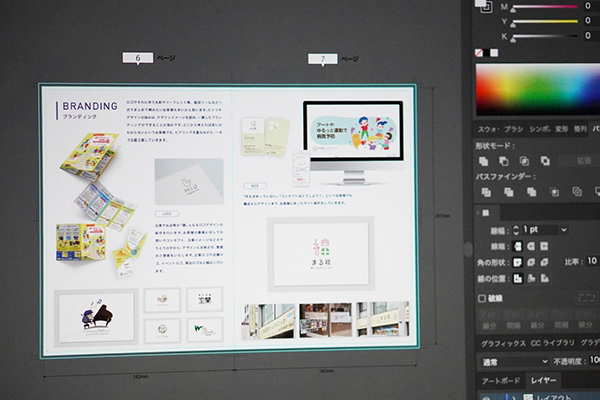Toggle visibility of the レイアウト layer
Screen dimensions: 600x400
(487, 398)
